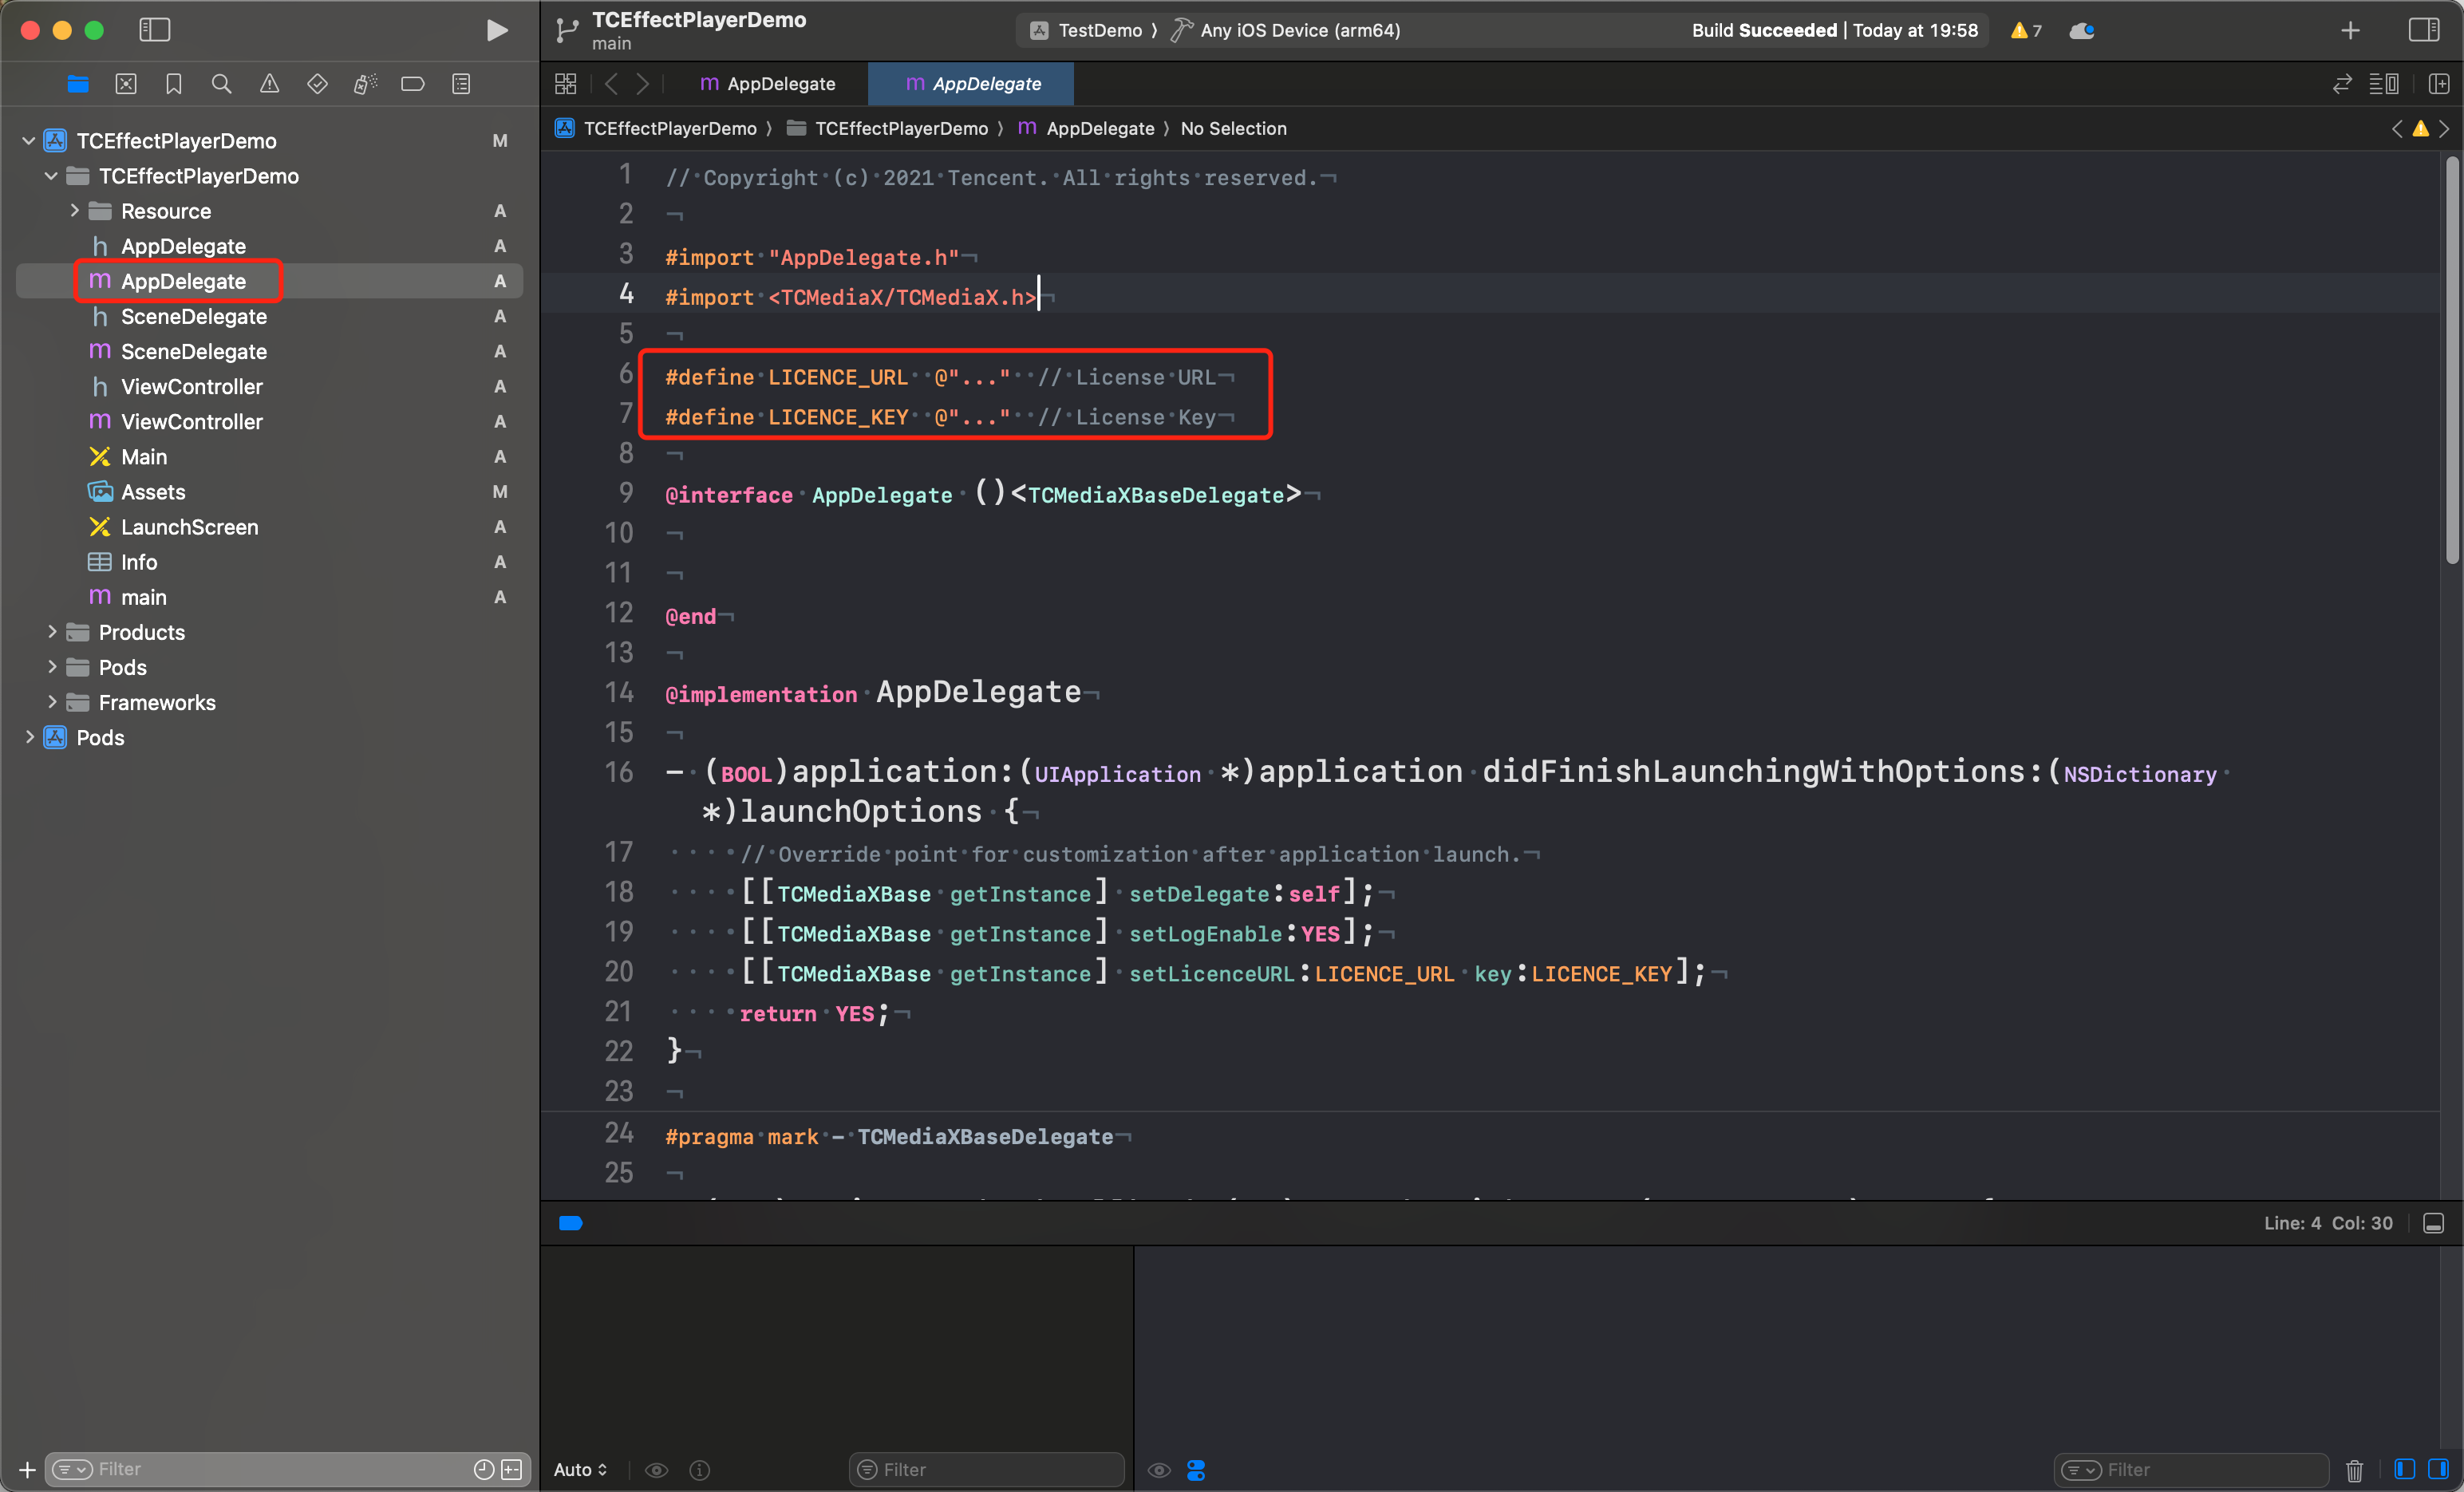This screenshot has width=2464, height=1492.
Task: Run the project with the Play button
Action: [496, 30]
